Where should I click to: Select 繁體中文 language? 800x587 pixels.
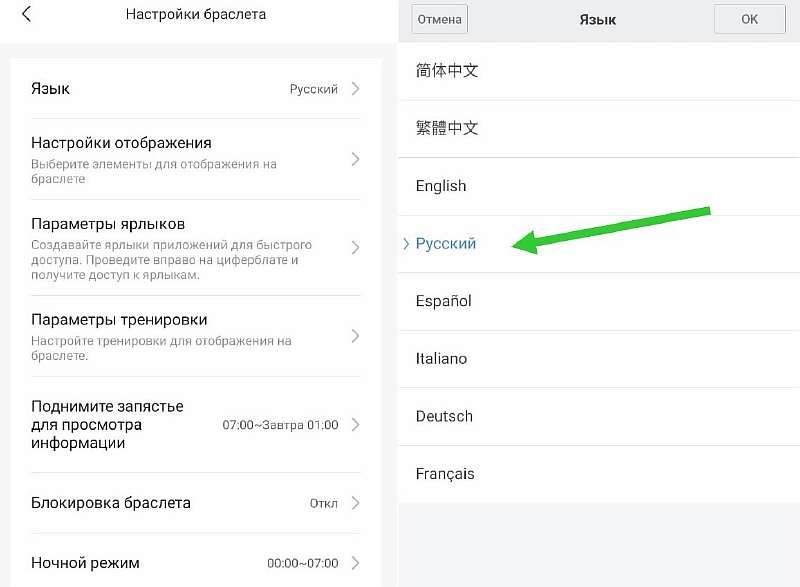click(x=447, y=128)
